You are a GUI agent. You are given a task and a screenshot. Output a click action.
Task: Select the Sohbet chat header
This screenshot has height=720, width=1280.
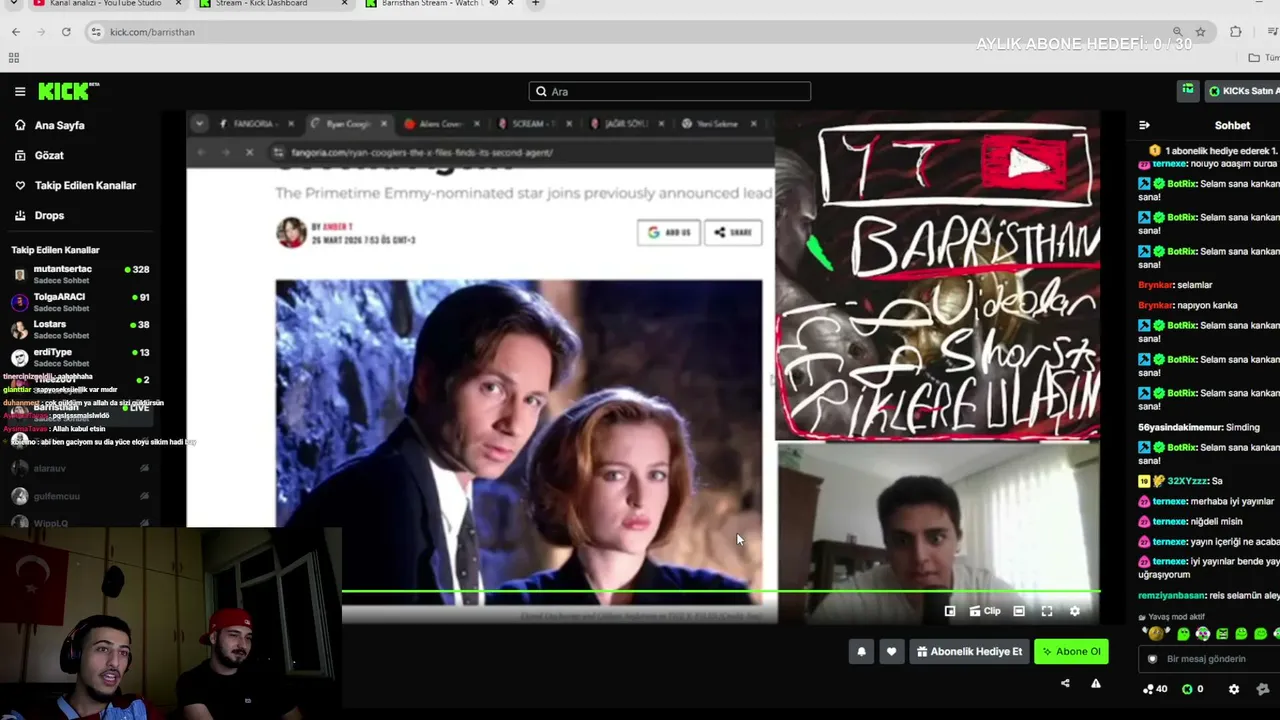(x=1232, y=125)
